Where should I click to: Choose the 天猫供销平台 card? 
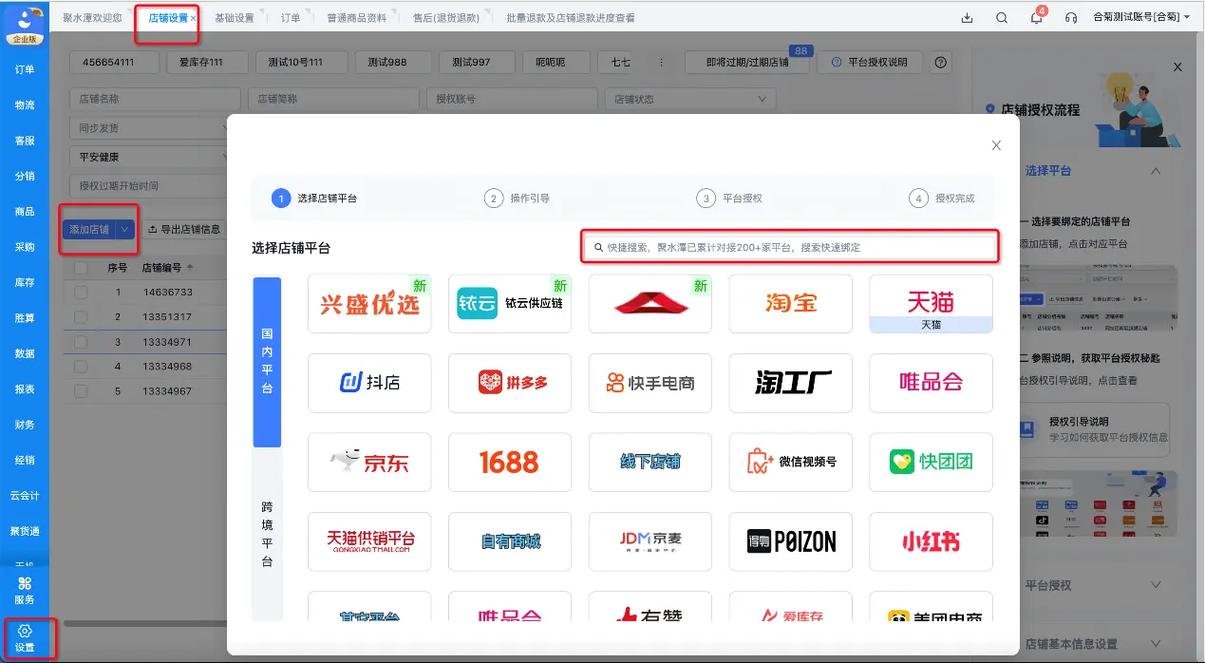click(x=369, y=541)
